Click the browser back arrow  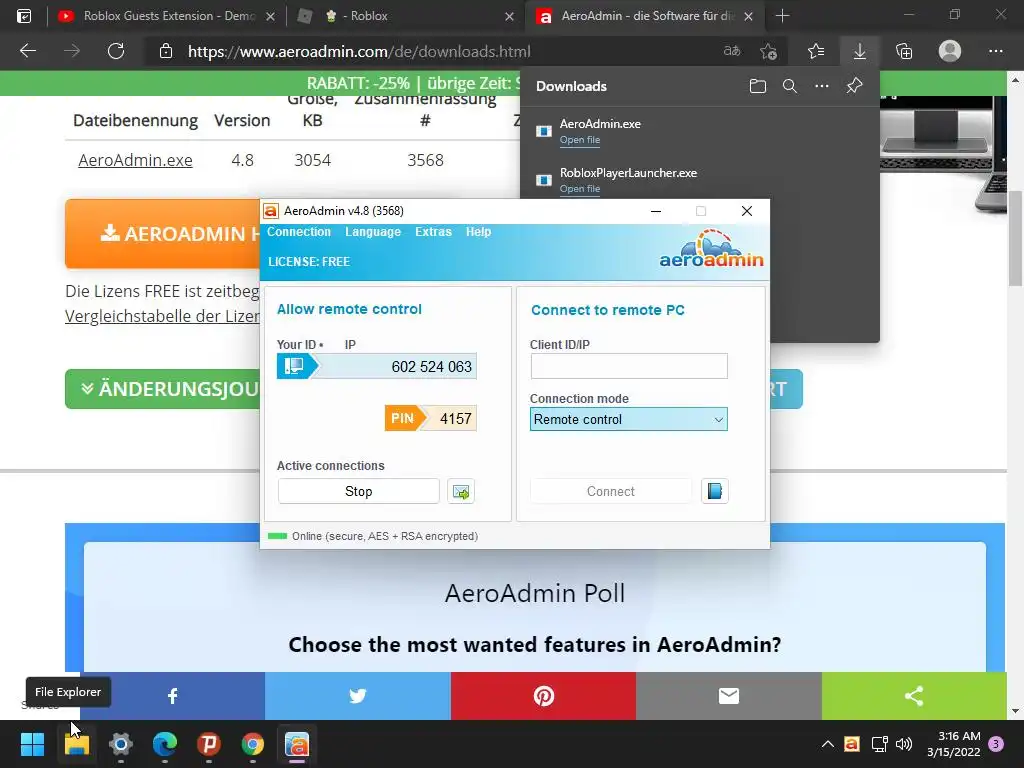[x=27, y=51]
